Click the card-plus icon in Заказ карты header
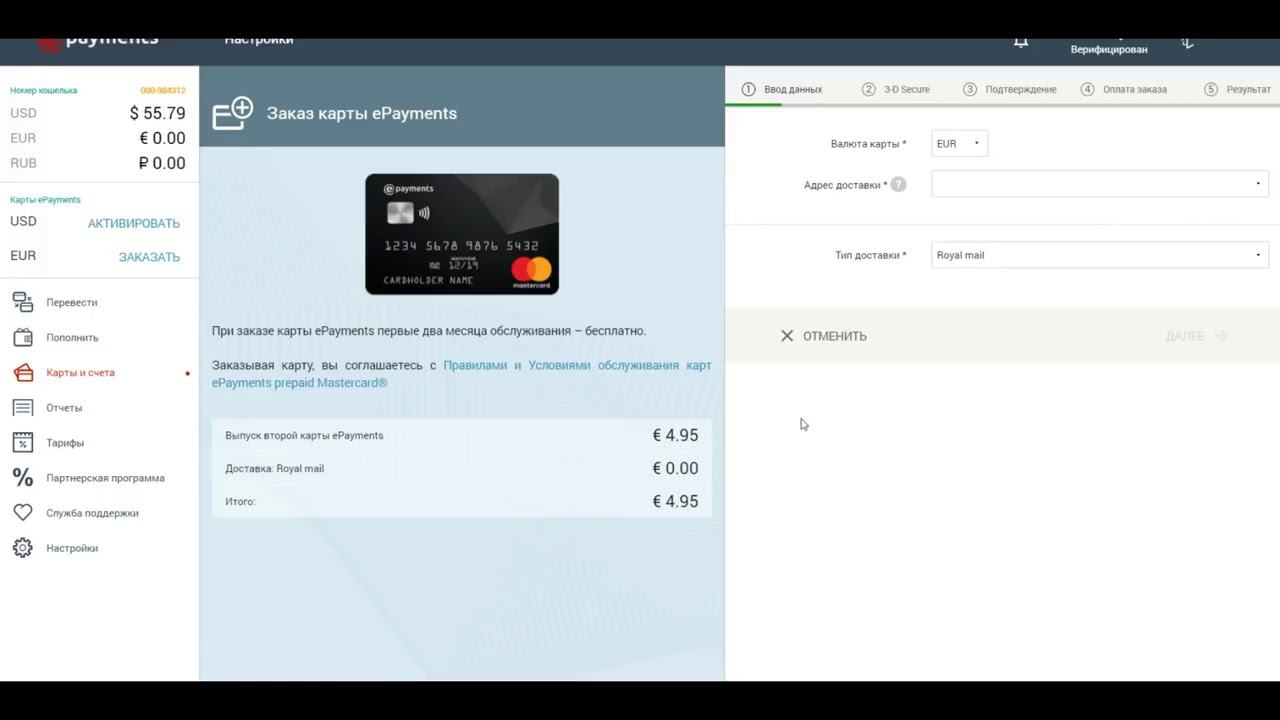The height and width of the screenshot is (720, 1280). coord(233,113)
